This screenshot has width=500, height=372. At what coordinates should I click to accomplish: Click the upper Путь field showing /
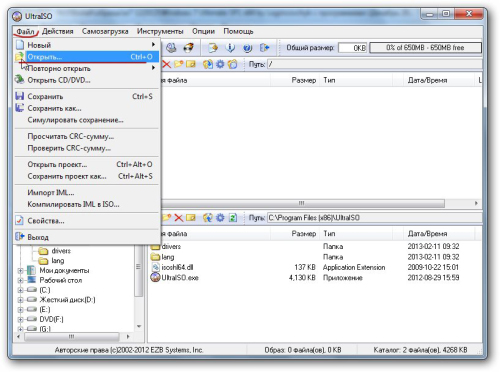374,64
